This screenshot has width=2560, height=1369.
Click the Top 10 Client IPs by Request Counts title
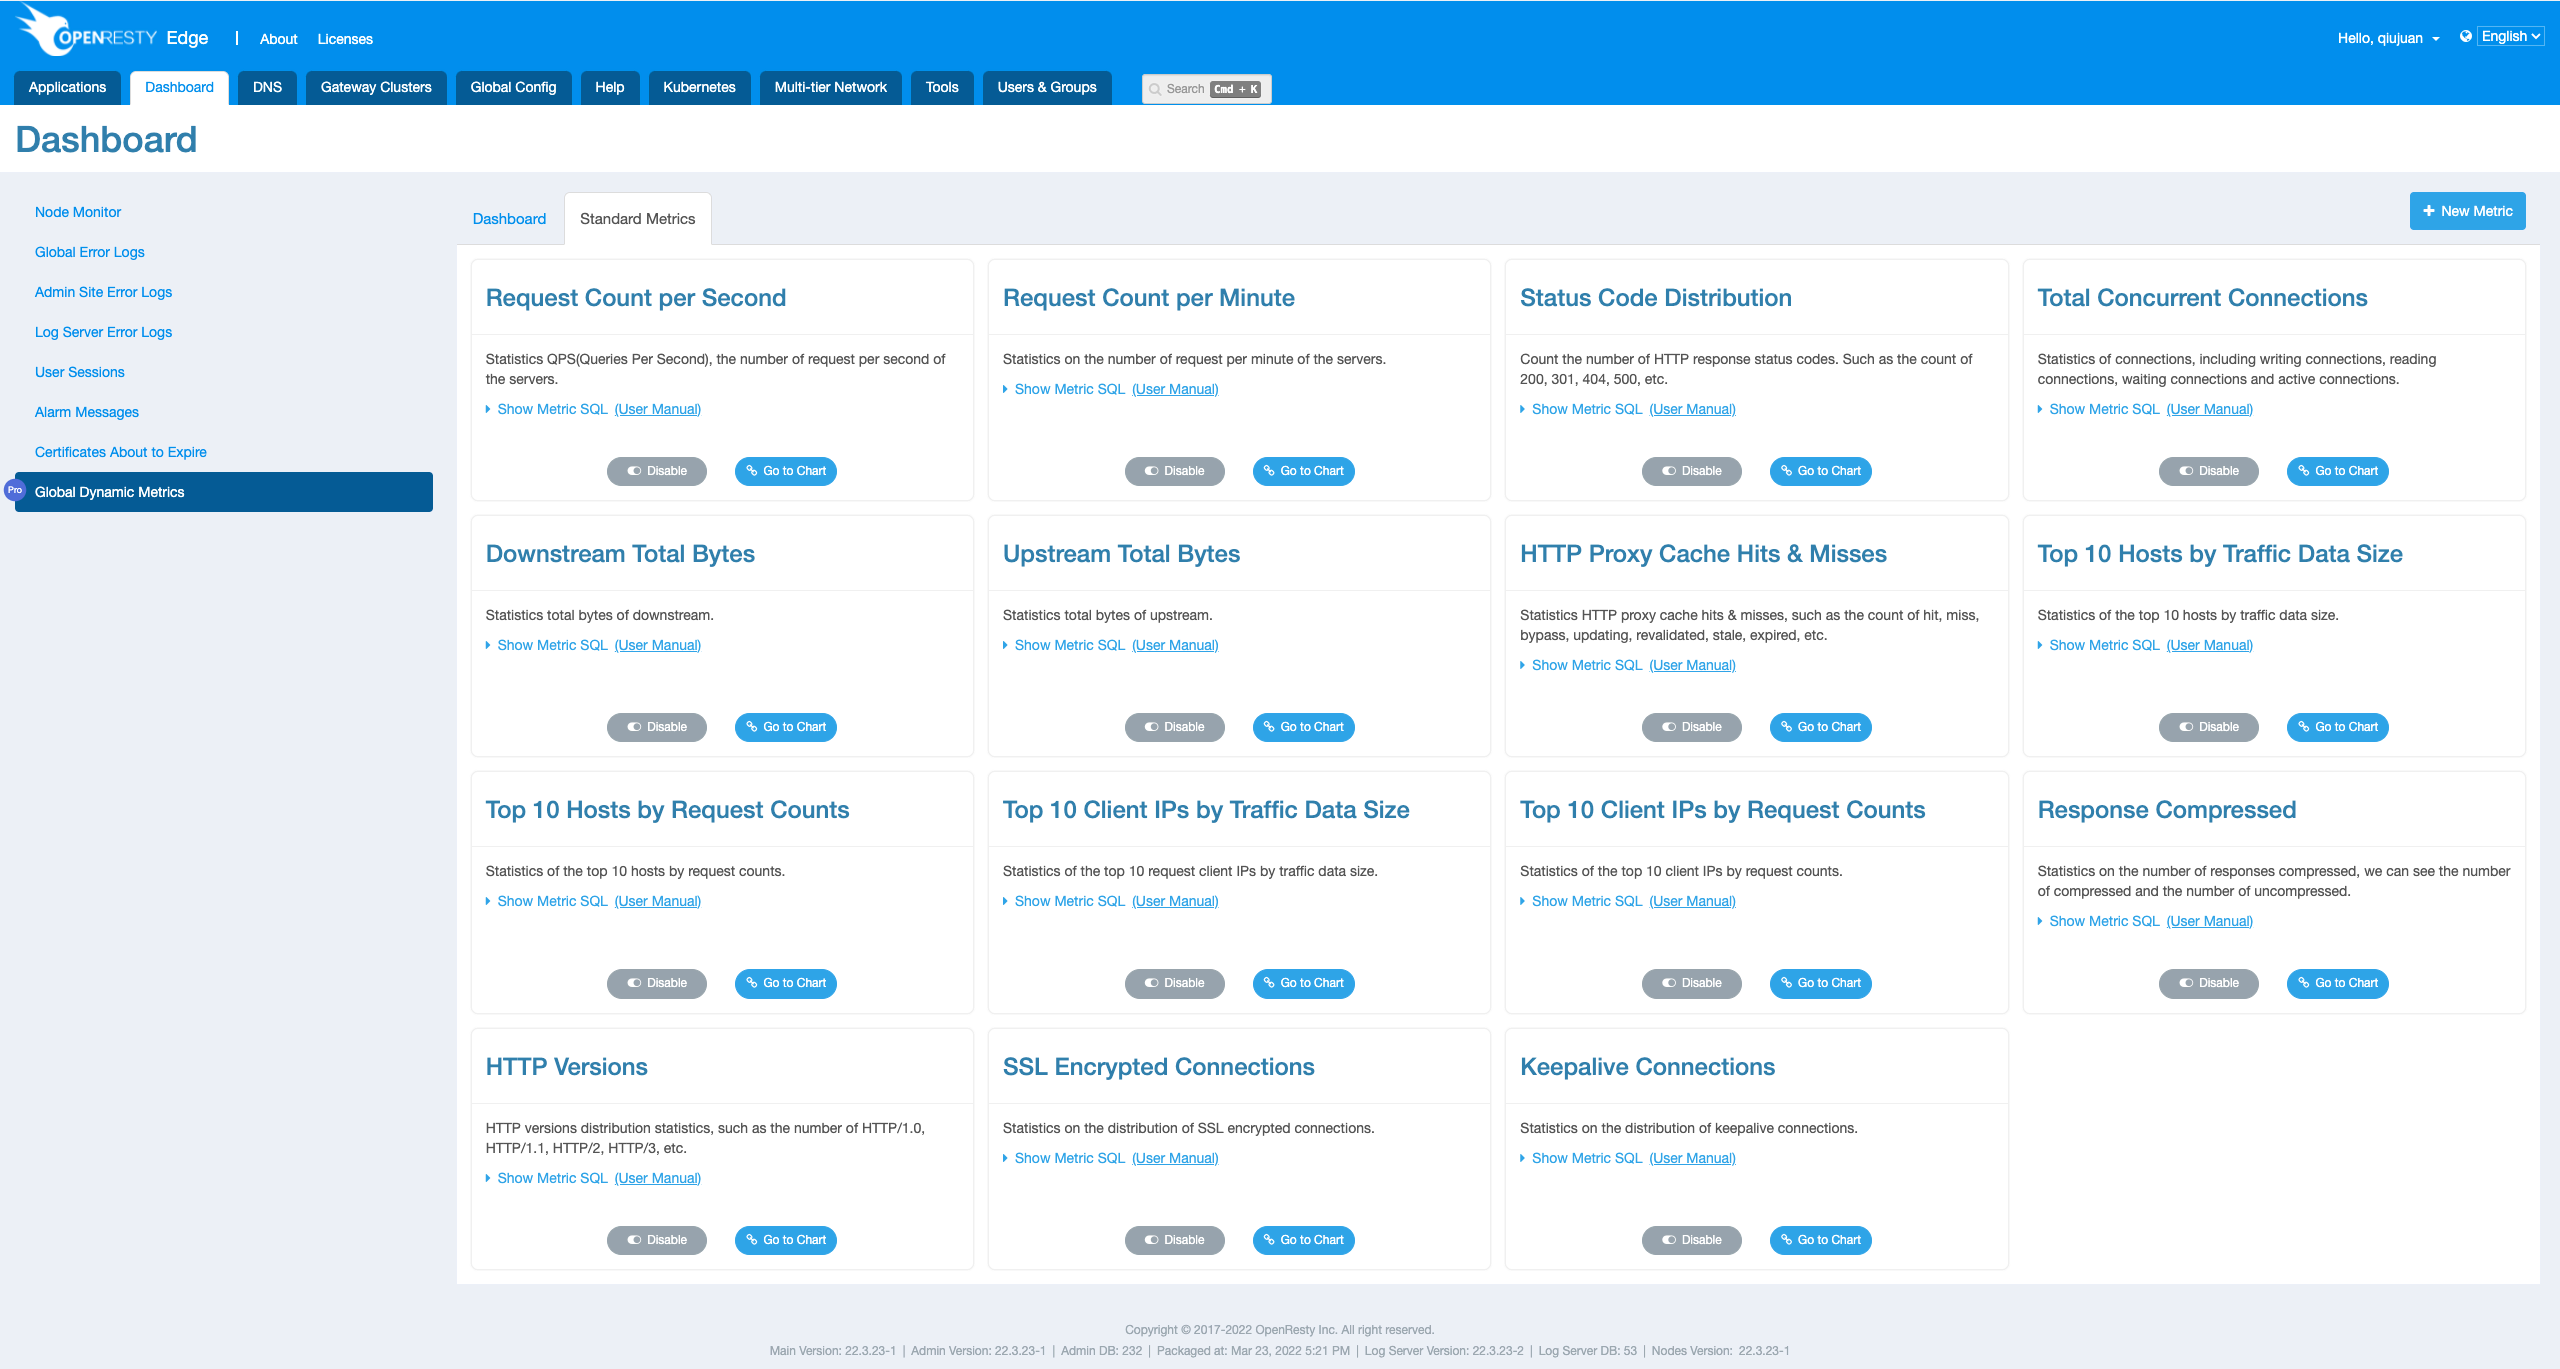pyautogui.click(x=1722, y=810)
